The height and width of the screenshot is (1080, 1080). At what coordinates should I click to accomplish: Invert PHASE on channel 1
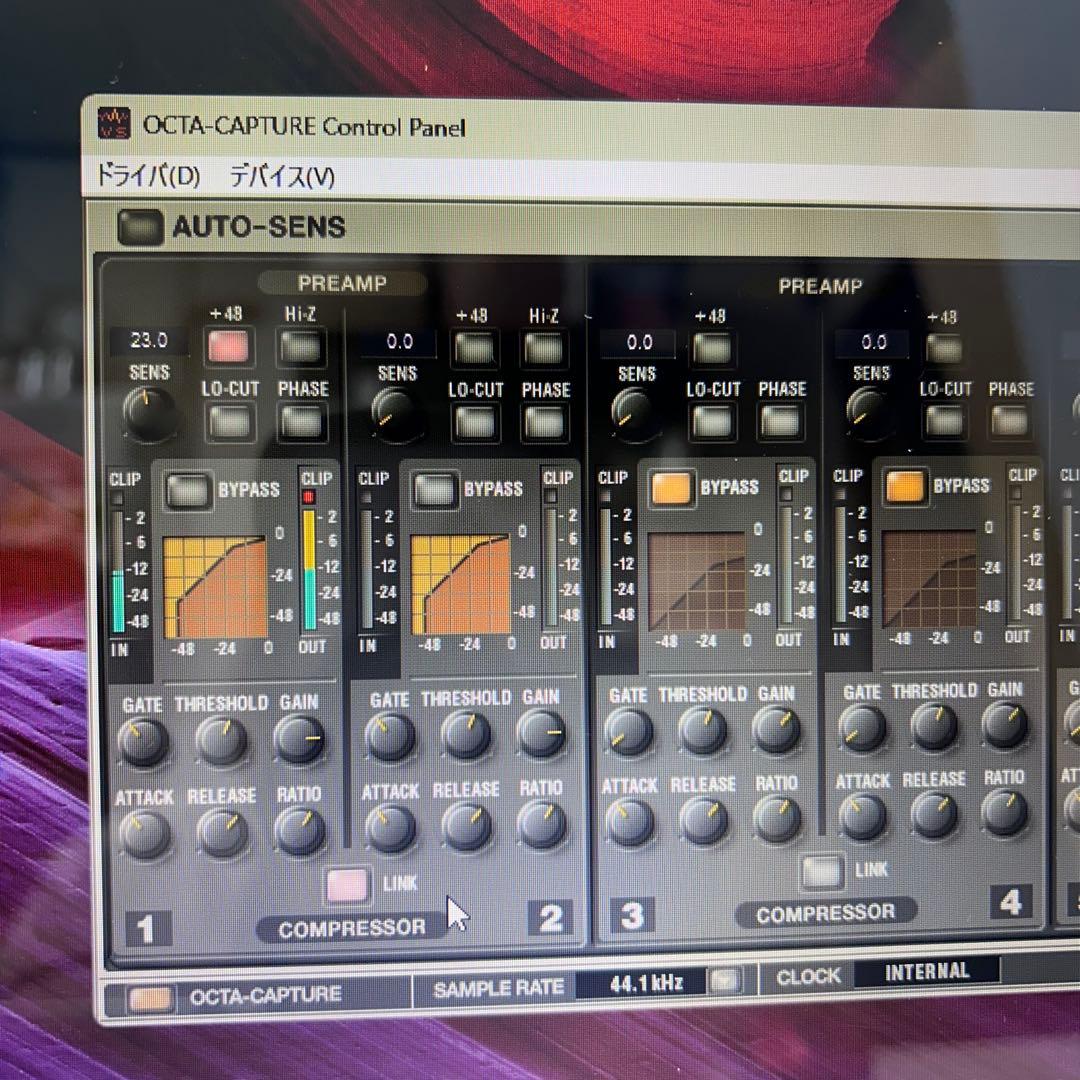302,423
